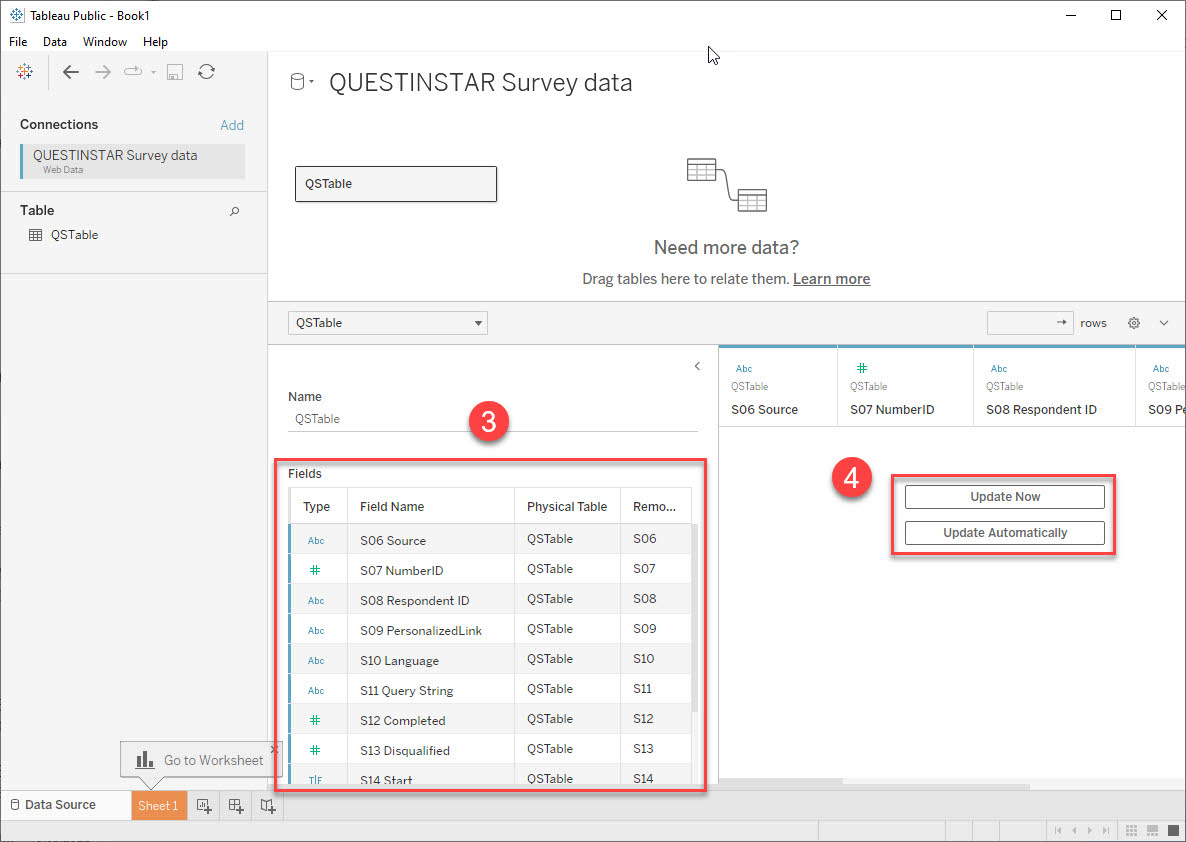Click the Tableau start page logo icon

point(25,72)
